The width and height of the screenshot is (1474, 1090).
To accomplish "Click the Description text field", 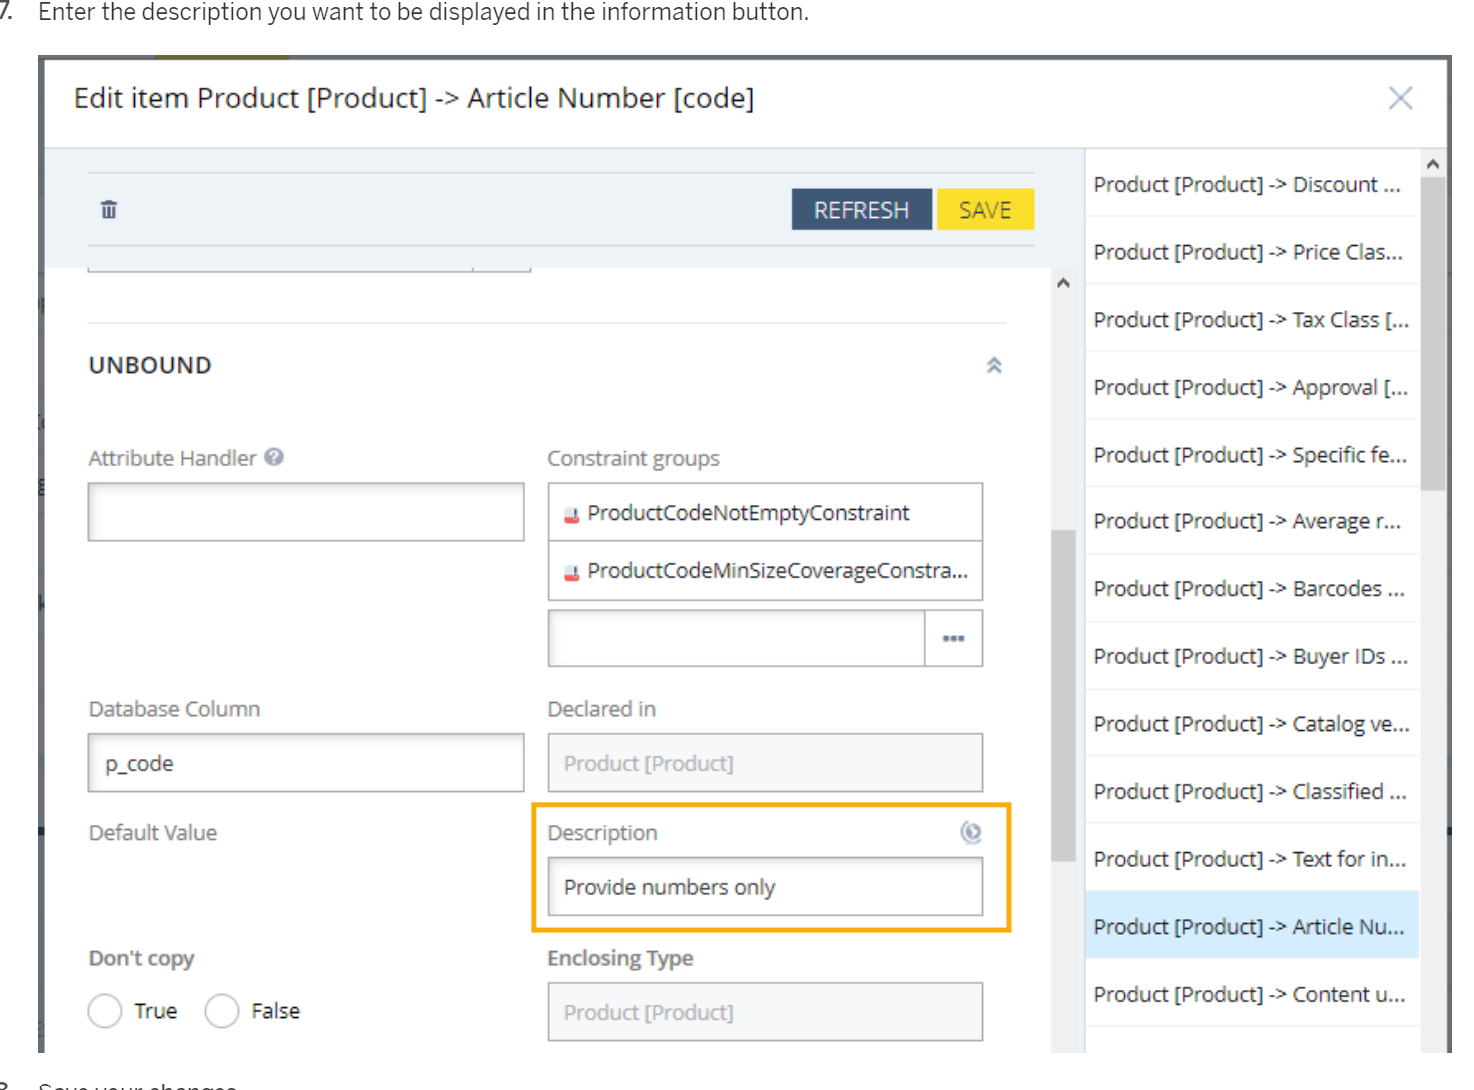I will pos(765,887).
